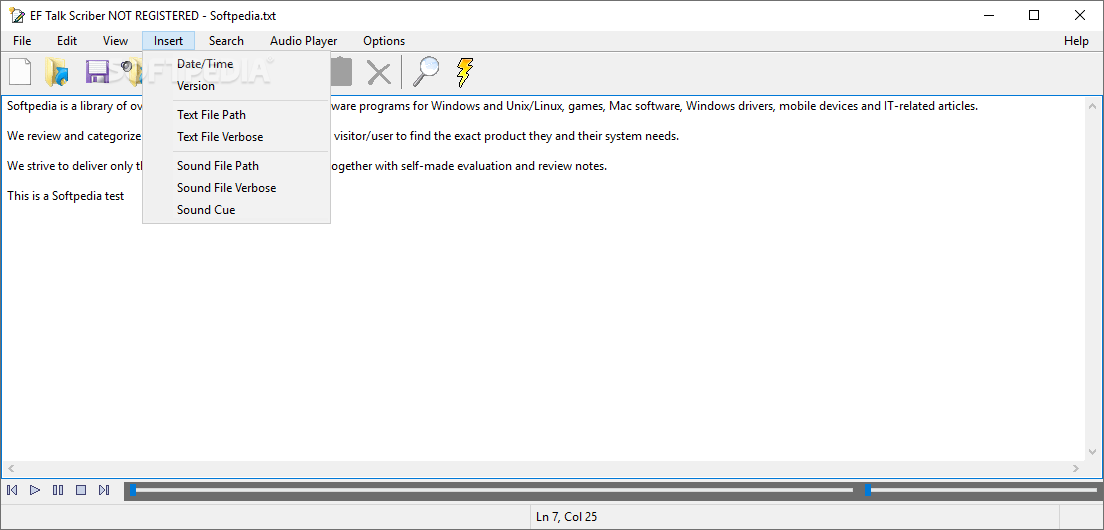The width and height of the screenshot is (1104, 530).
Task: Open sound file with speaker folder icon
Action: click(x=131, y=72)
